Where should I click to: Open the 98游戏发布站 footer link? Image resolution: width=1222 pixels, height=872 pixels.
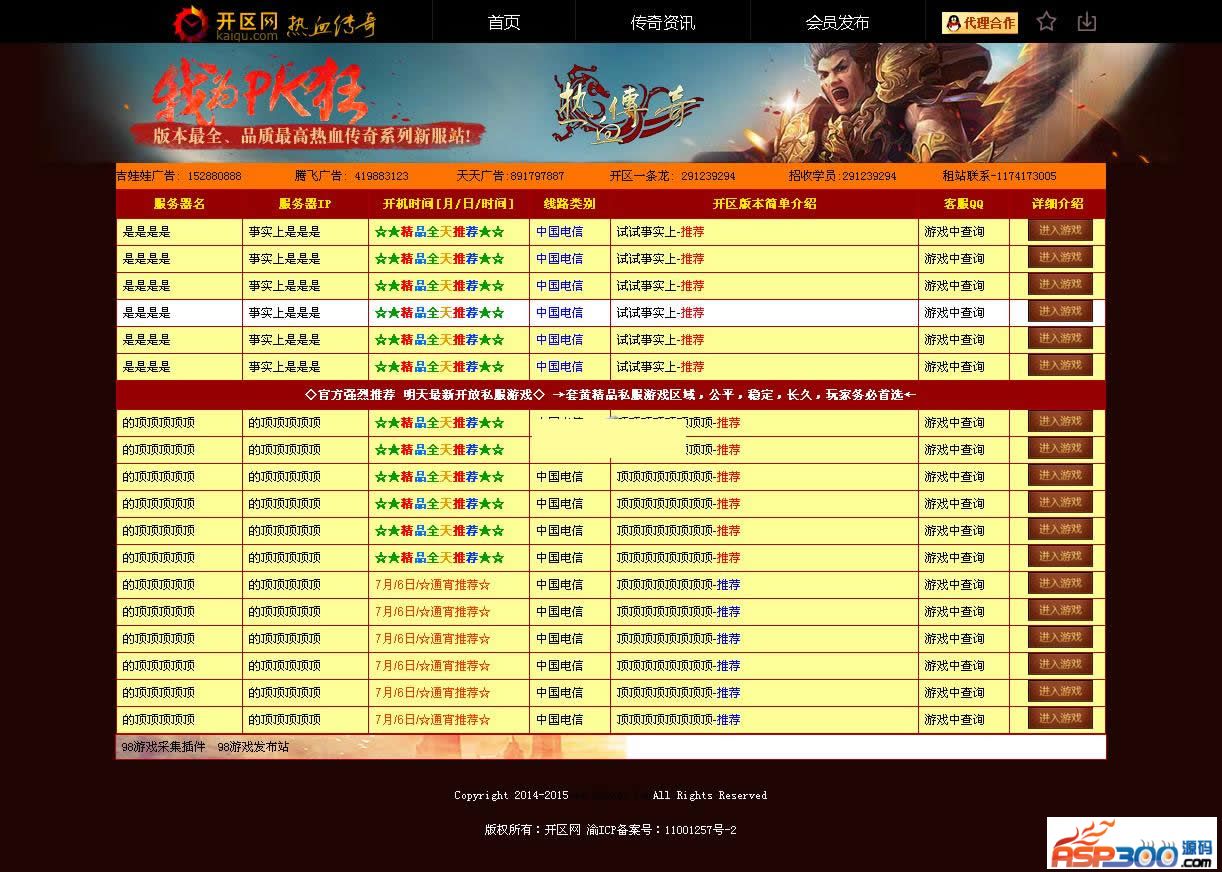tap(253, 747)
